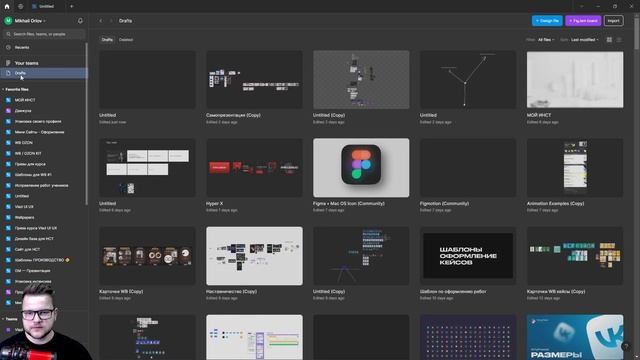The height and width of the screenshot is (360, 640).
Task: Switch to the Untitled file tab
Action: click(43, 7)
